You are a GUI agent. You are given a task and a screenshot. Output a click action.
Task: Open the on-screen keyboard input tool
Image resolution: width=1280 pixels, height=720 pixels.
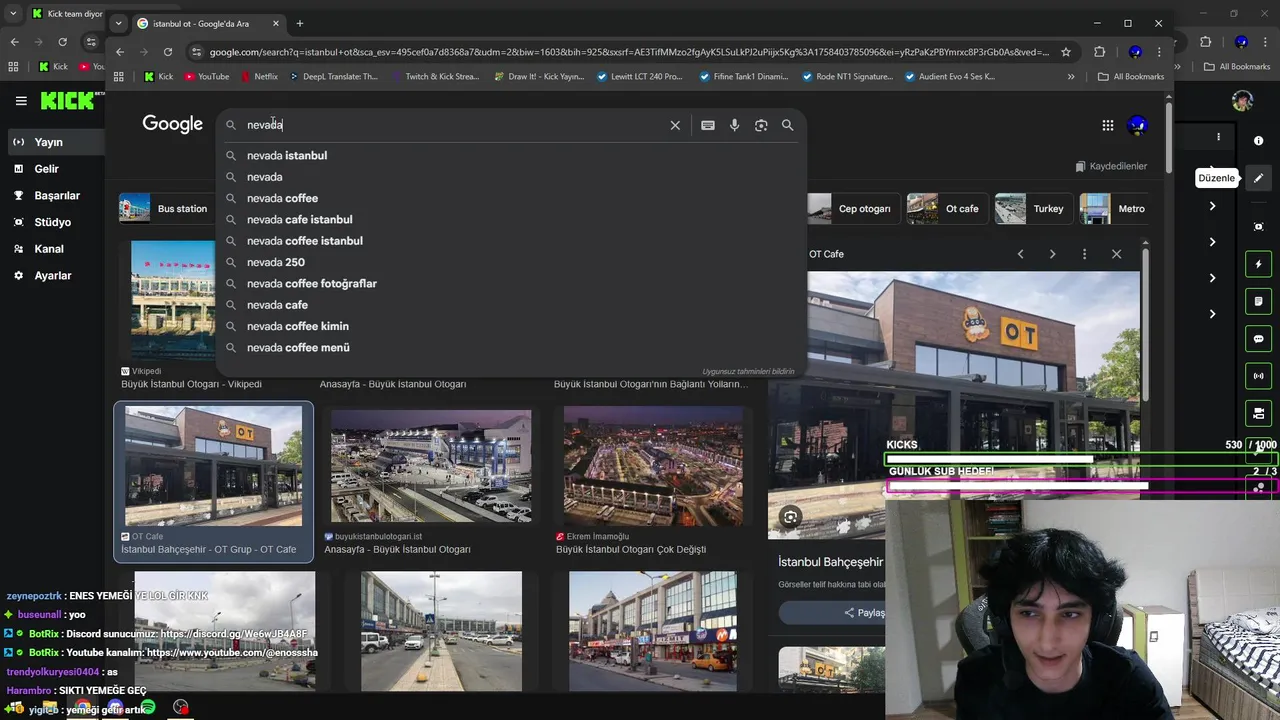pyautogui.click(x=708, y=125)
